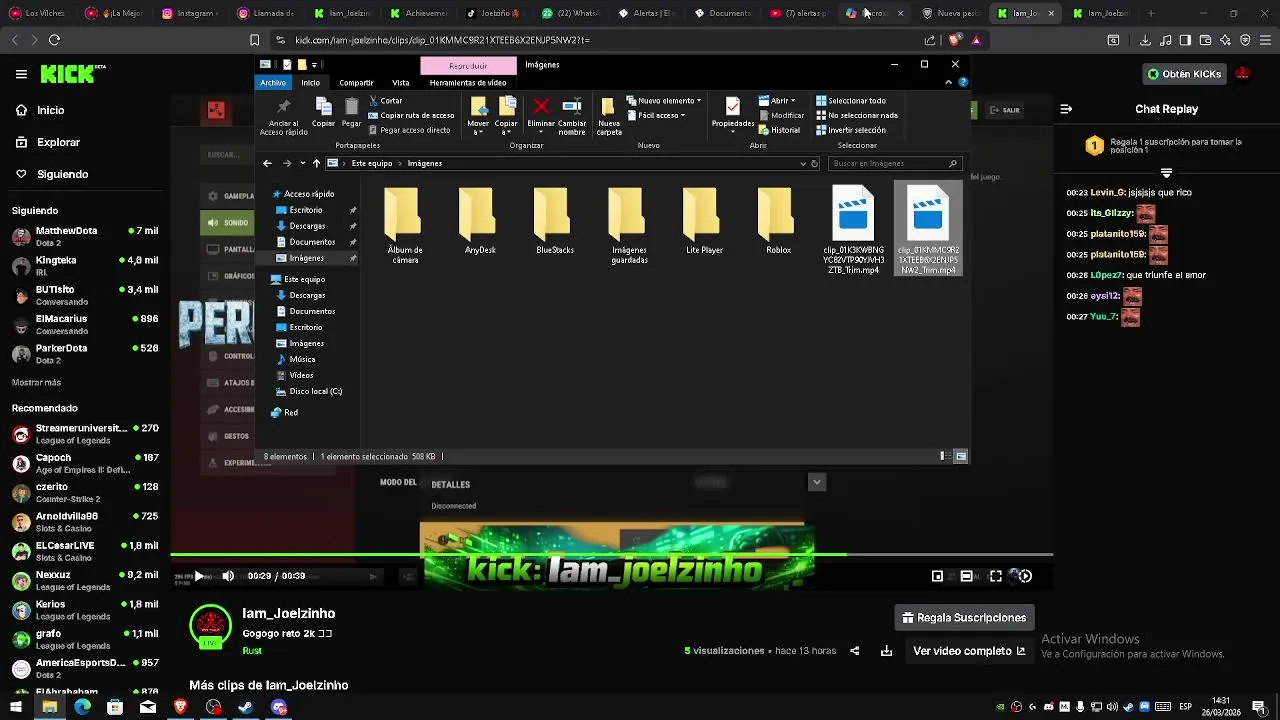Toggle fullscreen on the video player
The image size is (1280, 720).
996,576
